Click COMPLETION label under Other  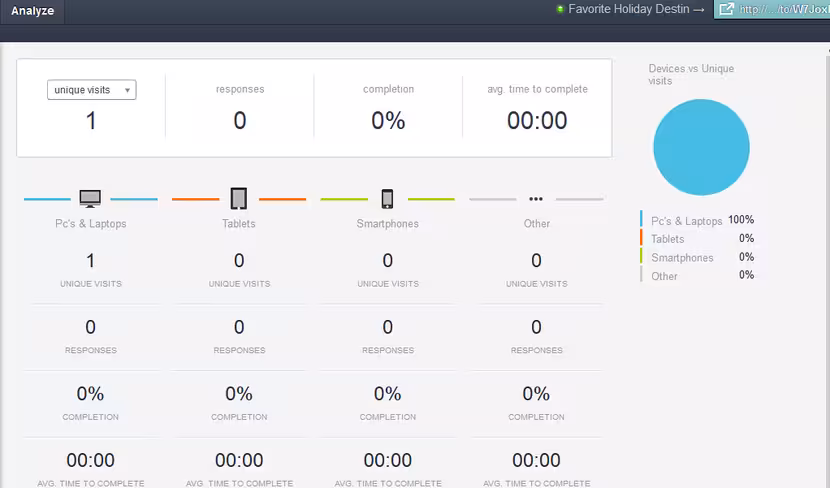point(536,417)
